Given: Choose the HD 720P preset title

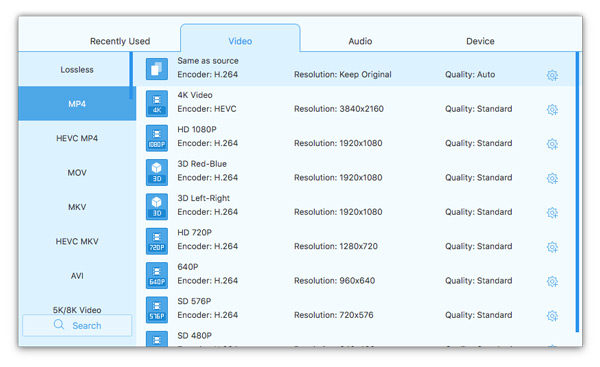Looking at the screenshot, I should 194,233.
